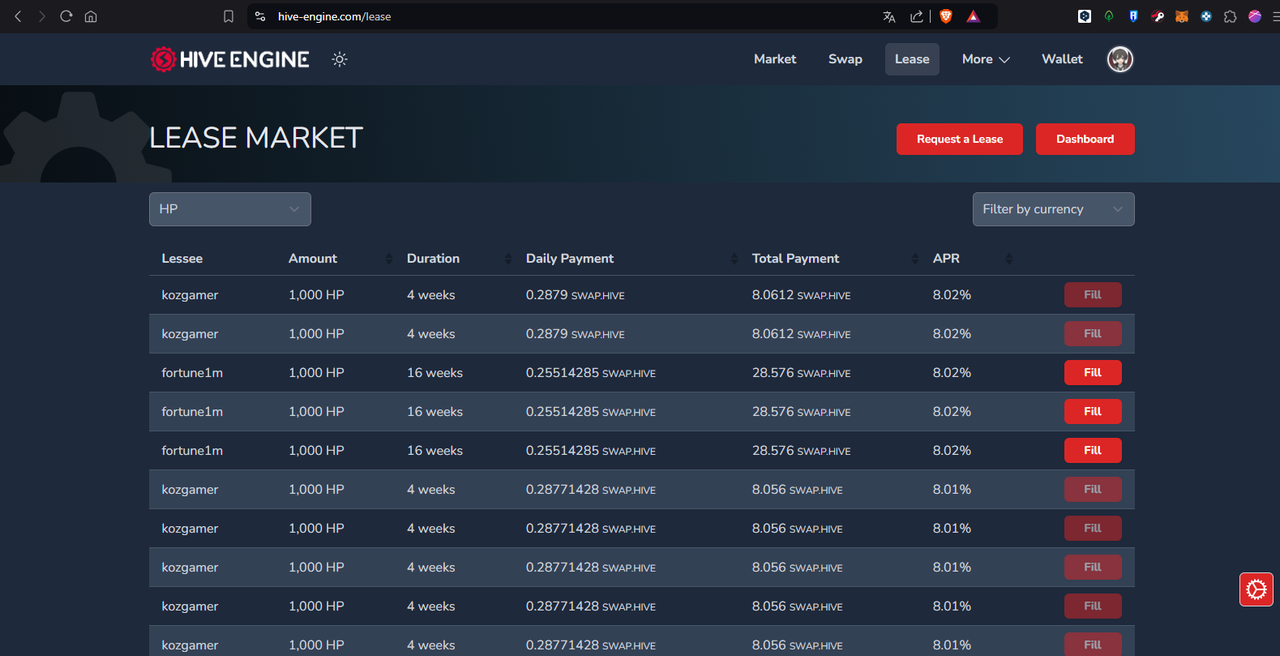Open the user avatar in the navbar
Screen dimensions: 1280x656
(x=1120, y=60)
